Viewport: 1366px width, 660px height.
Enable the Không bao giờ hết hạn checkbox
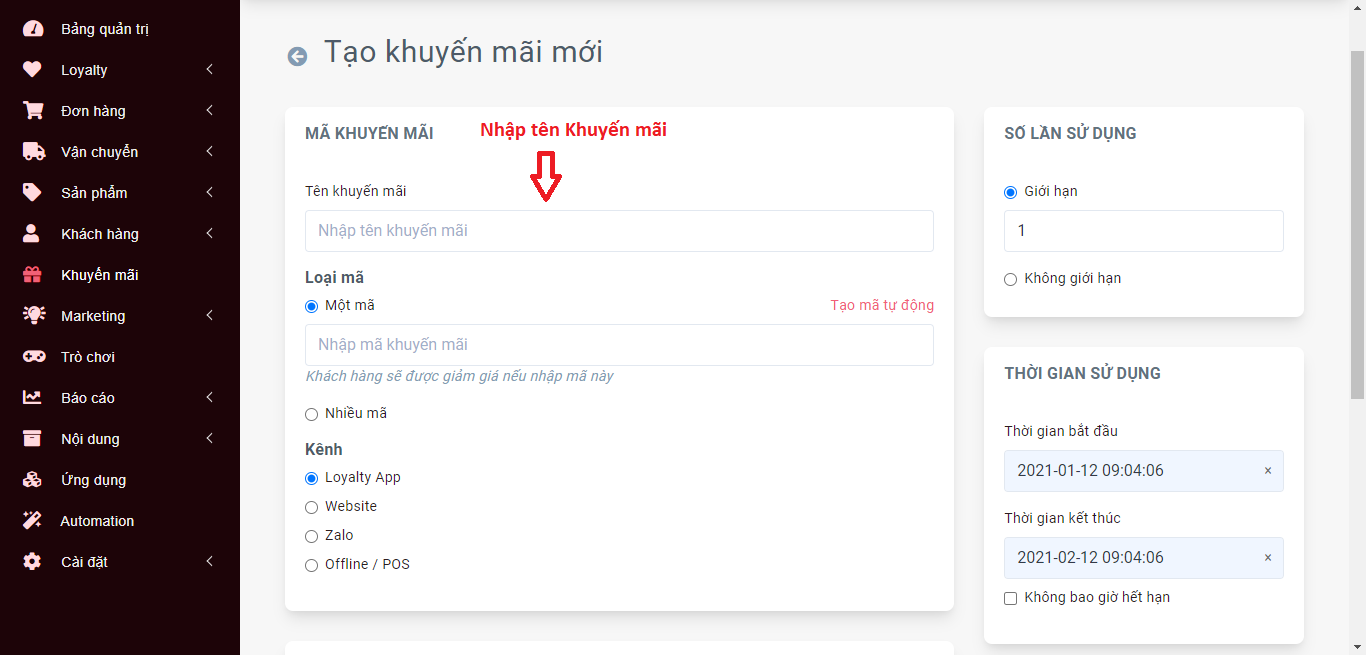tap(1010, 598)
